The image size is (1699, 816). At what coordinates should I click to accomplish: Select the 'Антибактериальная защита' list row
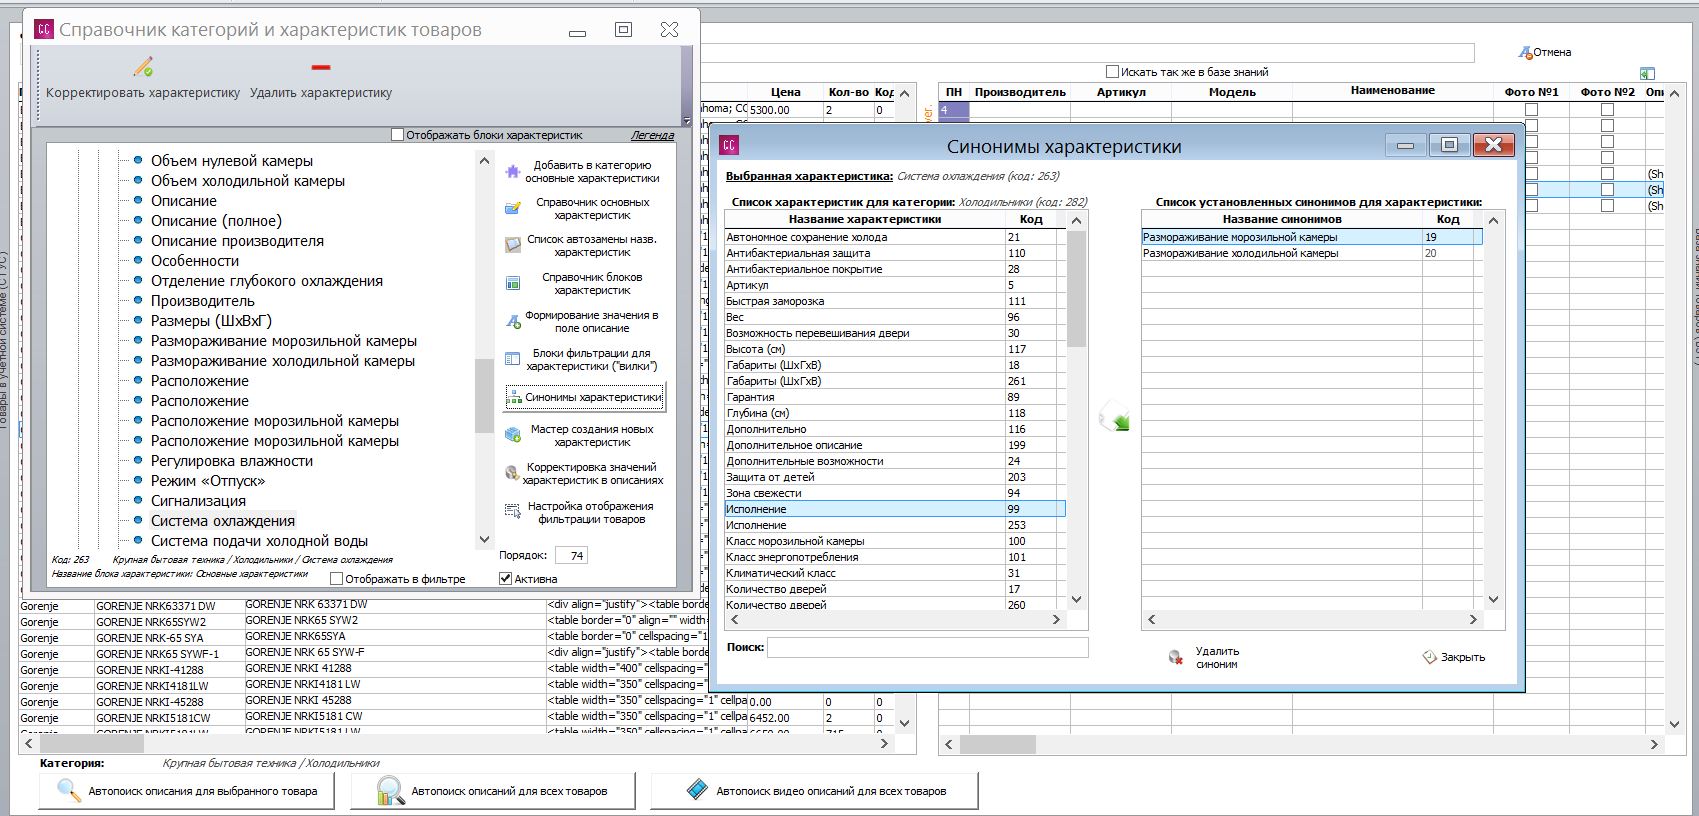(895, 253)
